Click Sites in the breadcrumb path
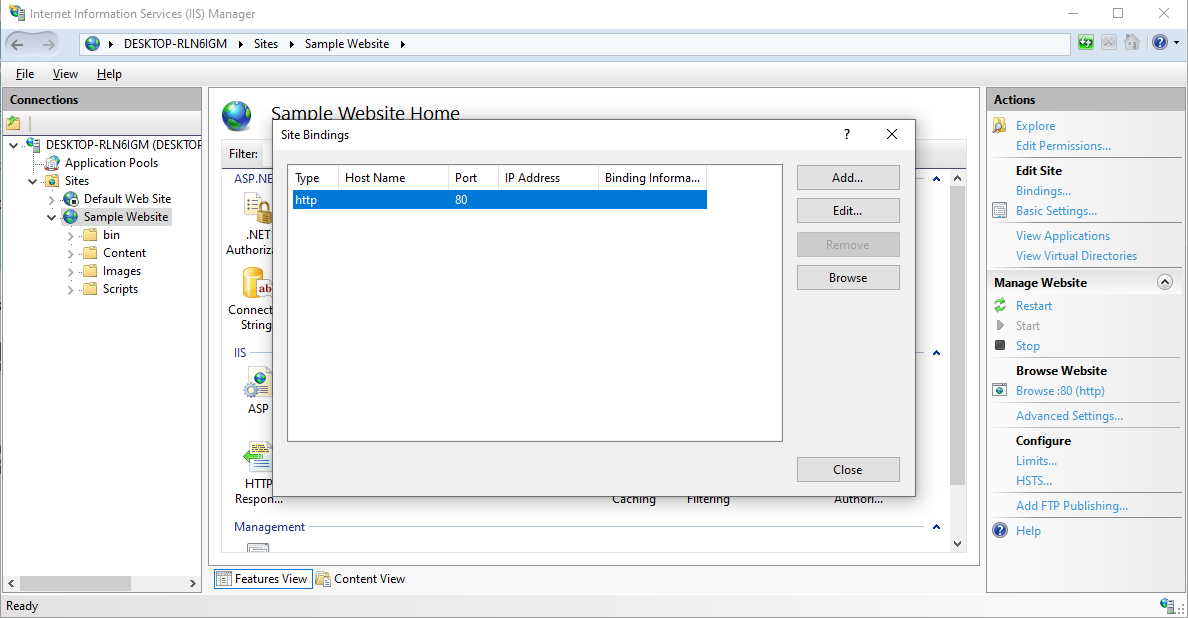Image resolution: width=1188 pixels, height=618 pixels. click(x=265, y=44)
